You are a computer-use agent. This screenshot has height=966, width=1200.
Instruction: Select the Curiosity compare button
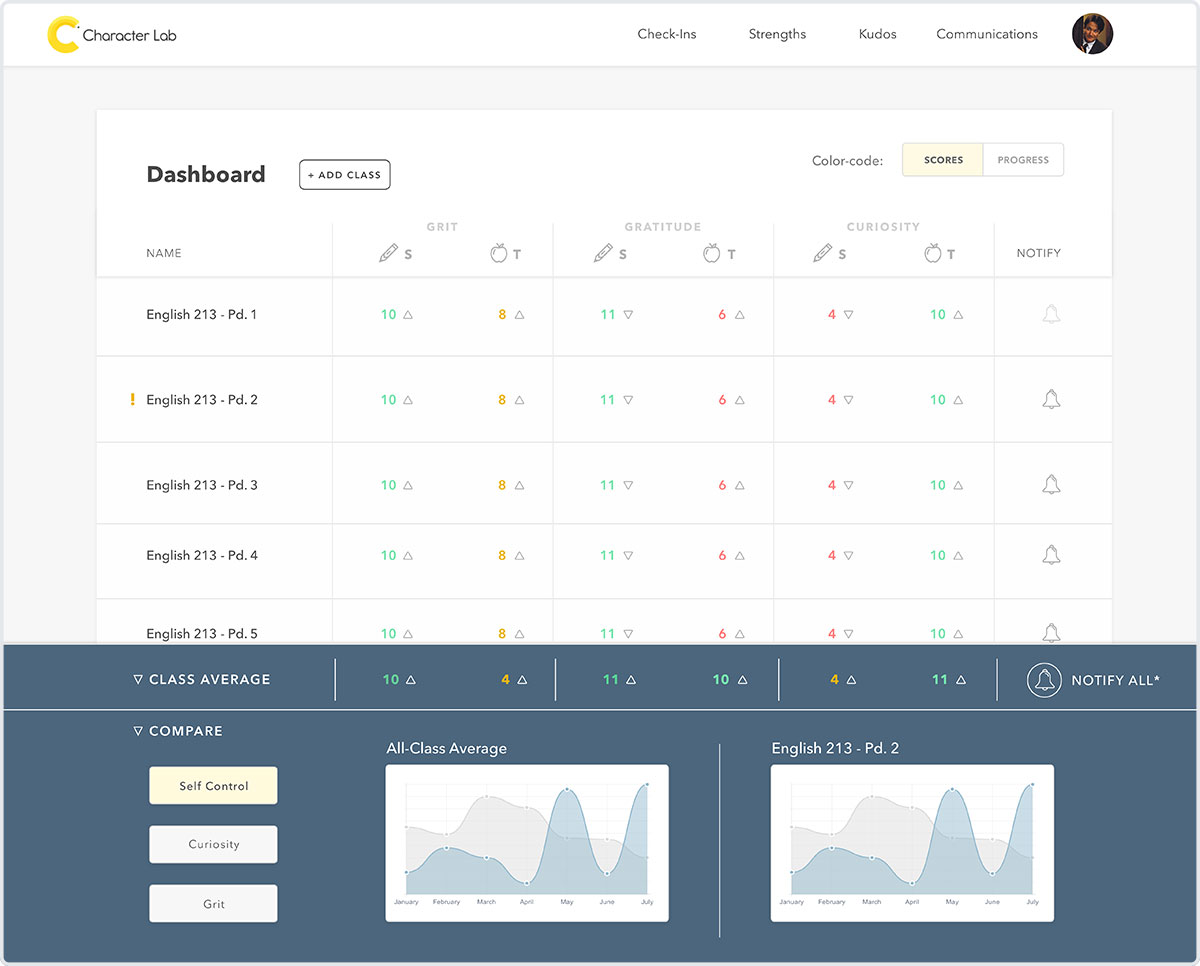pos(213,845)
